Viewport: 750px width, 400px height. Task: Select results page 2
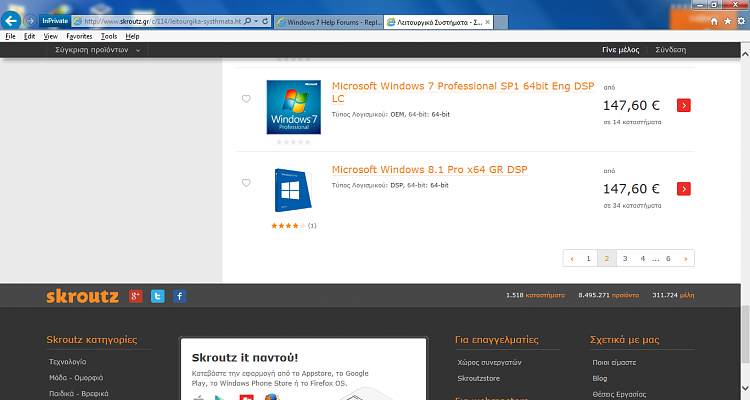607,258
